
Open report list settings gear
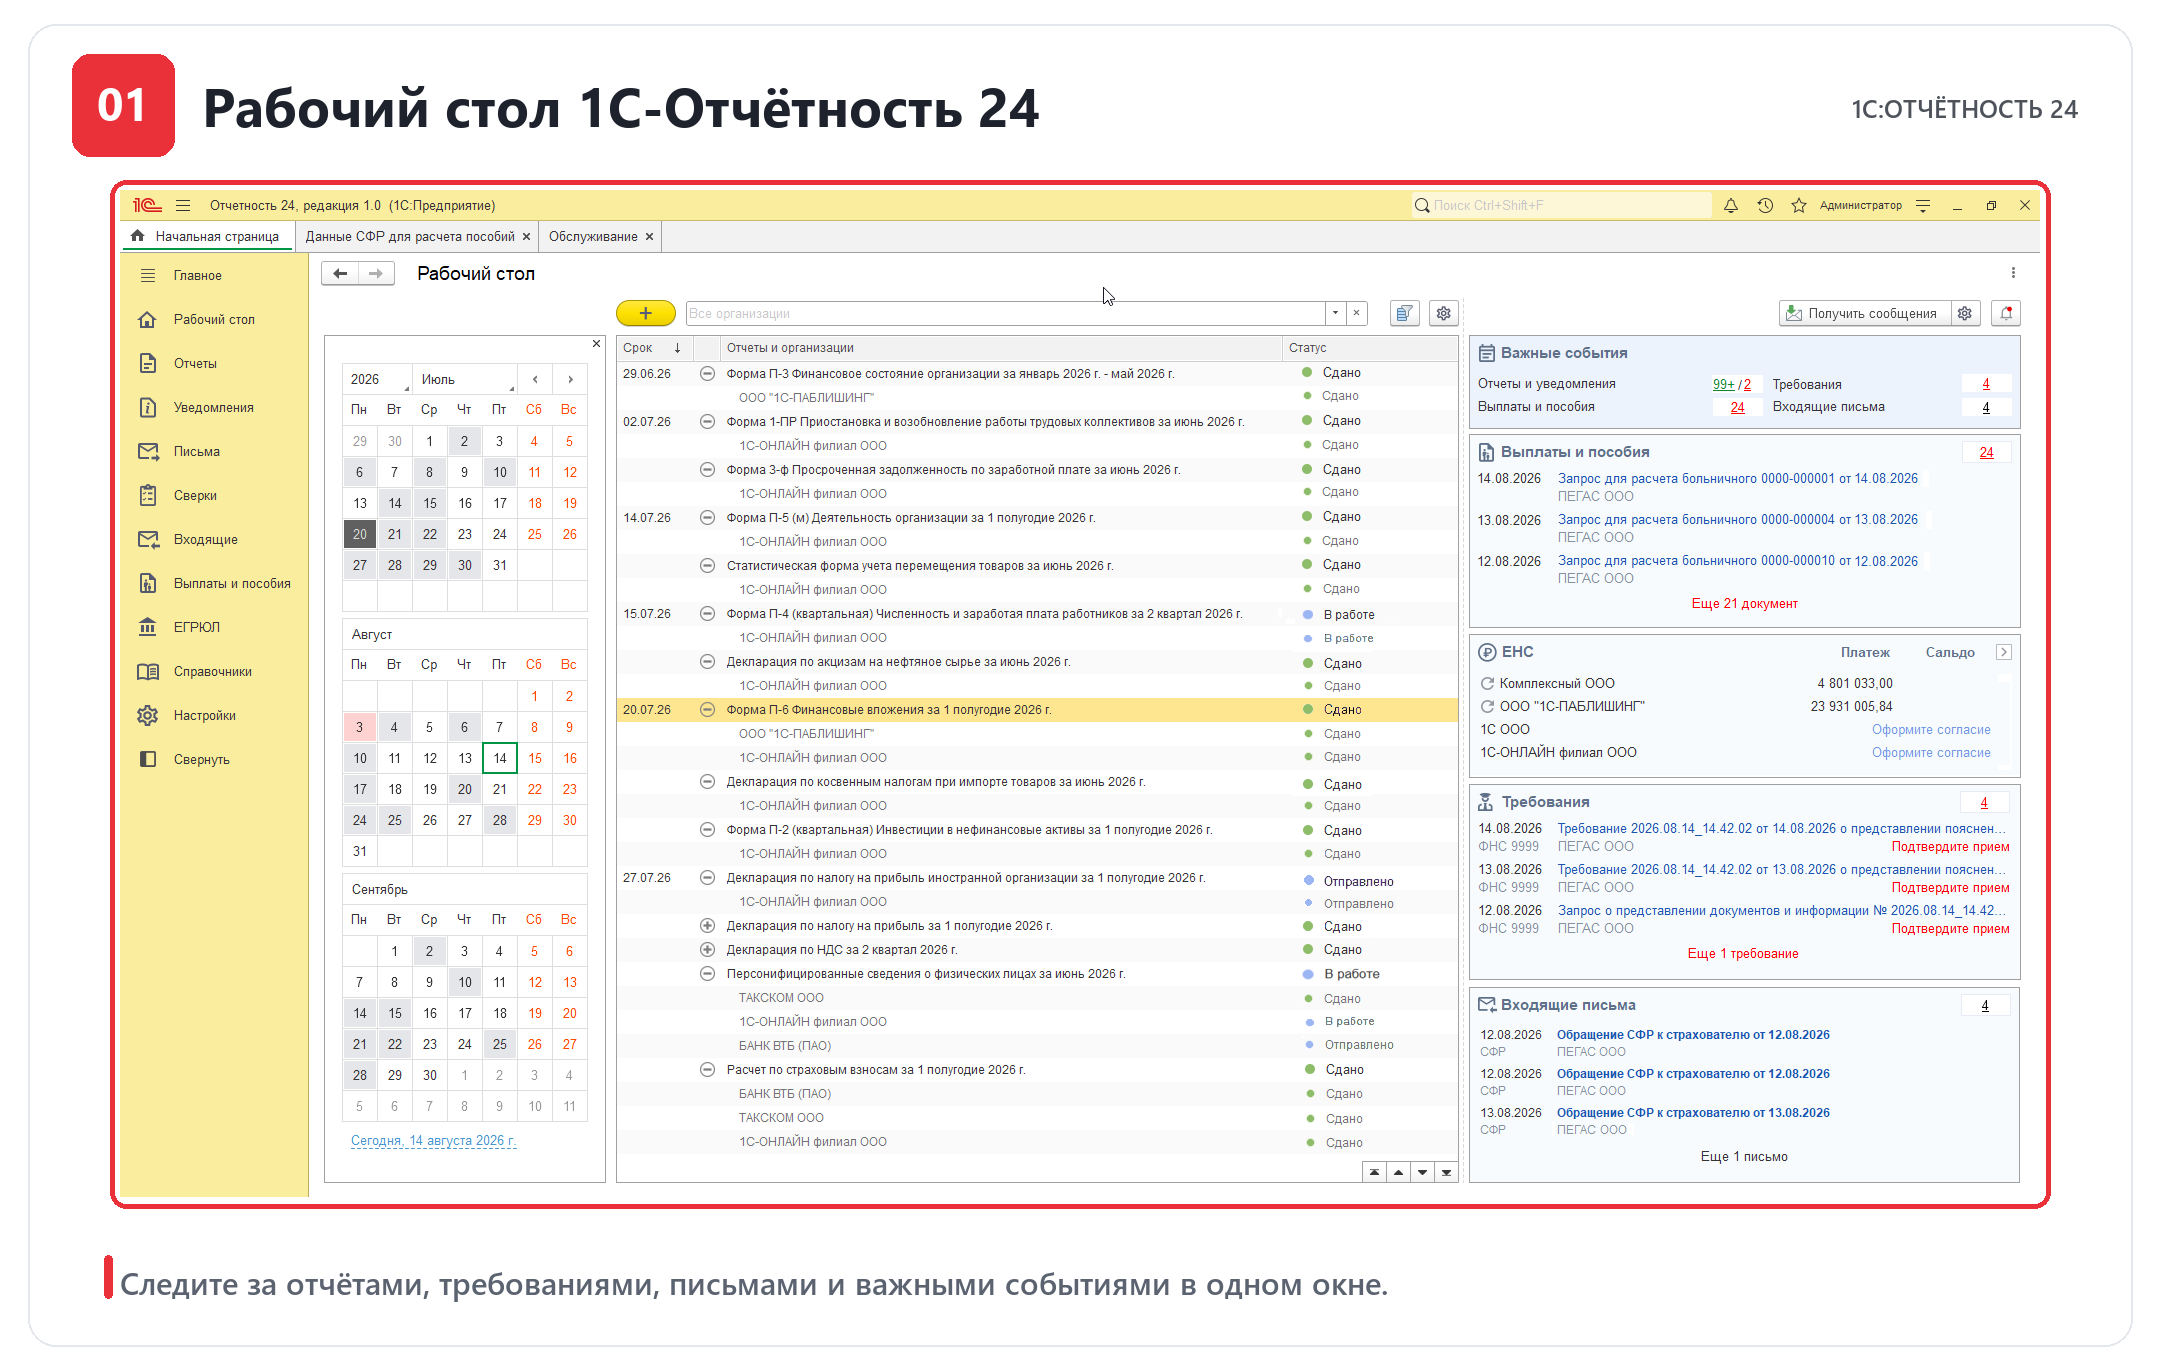point(1443,313)
